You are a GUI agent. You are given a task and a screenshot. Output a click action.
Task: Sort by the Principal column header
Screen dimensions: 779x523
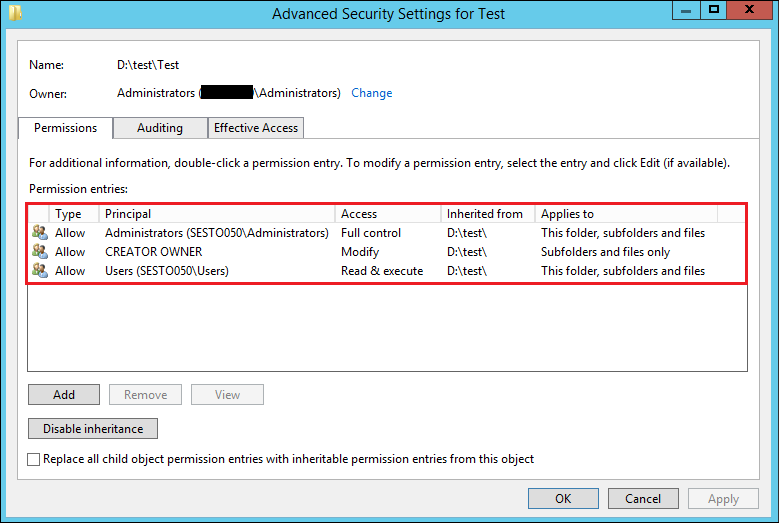(x=217, y=214)
